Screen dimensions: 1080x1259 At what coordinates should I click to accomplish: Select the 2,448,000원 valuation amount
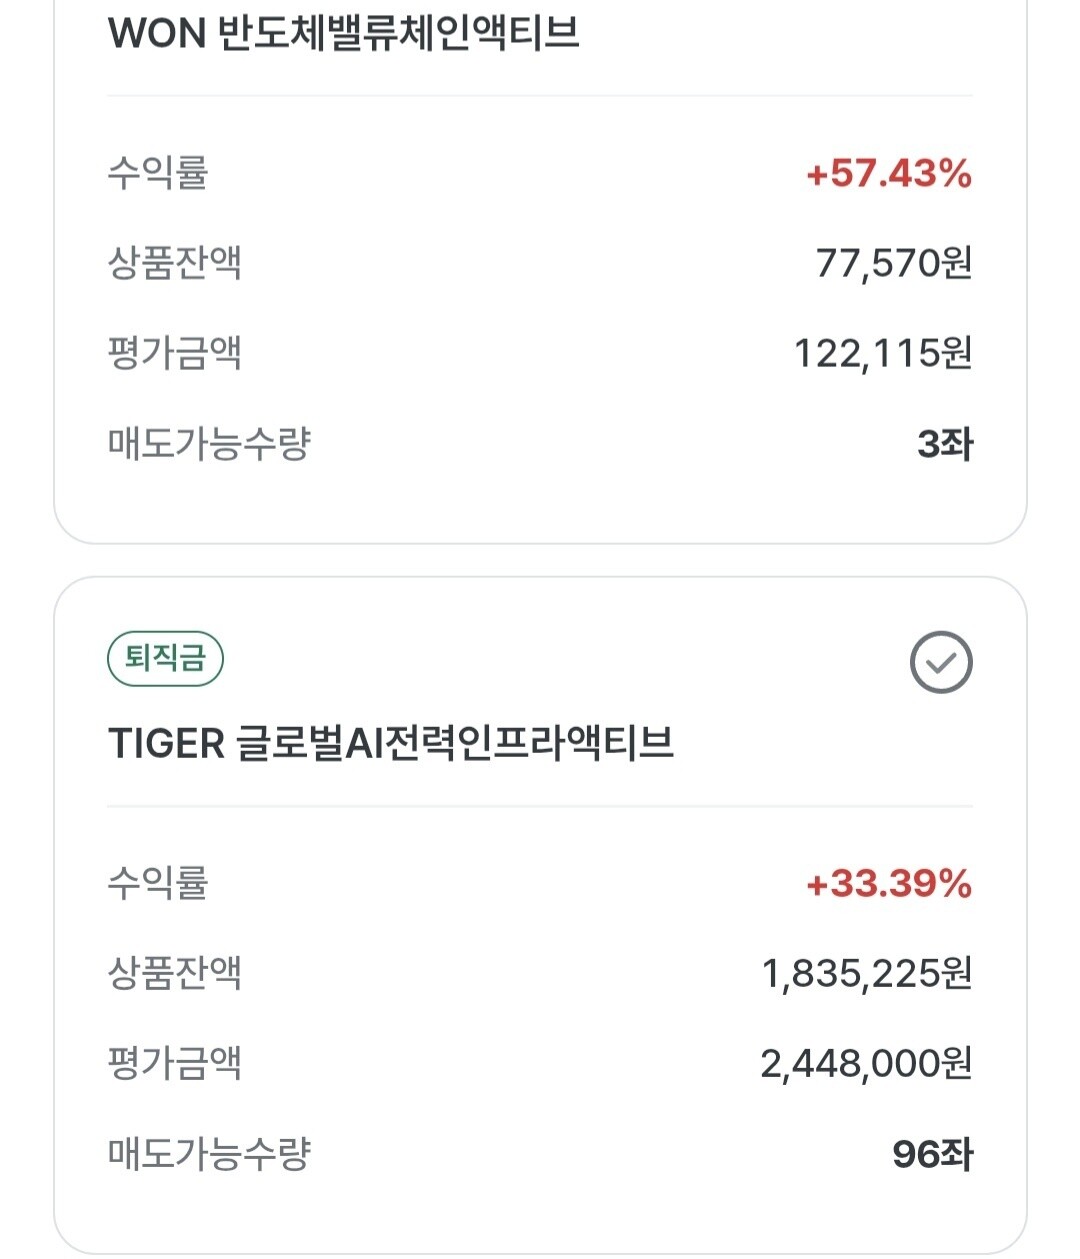tap(866, 1063)
